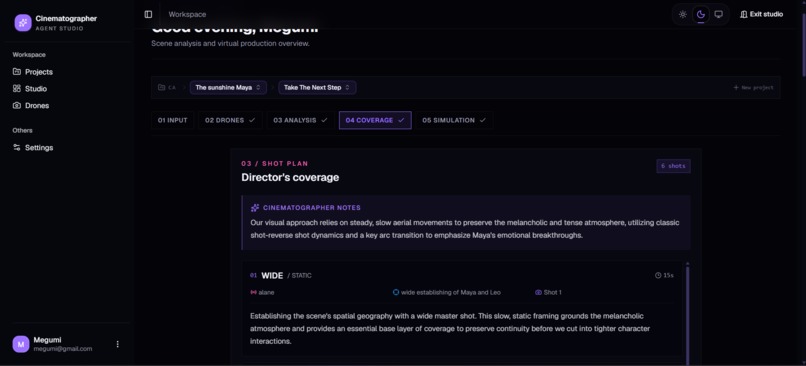Expand The sunshine Maya project dropdown

(228, 87)
